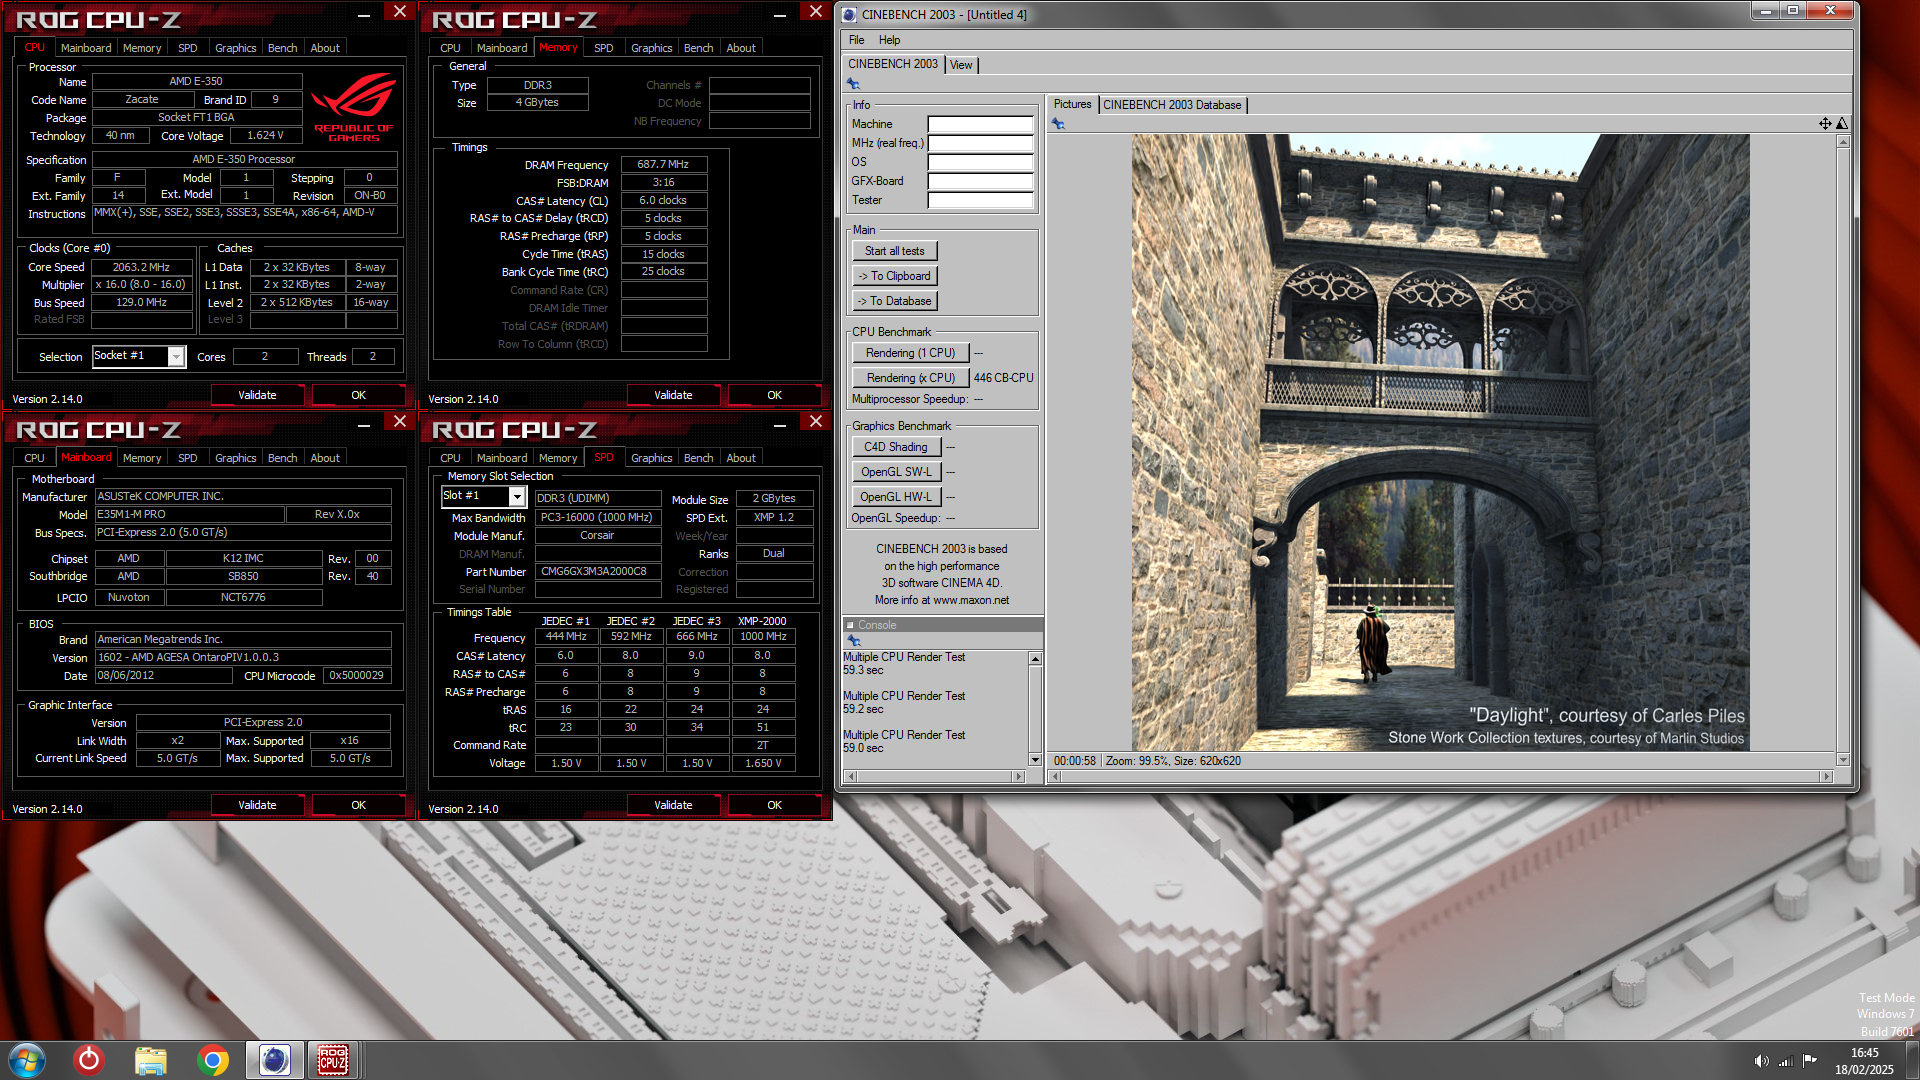Open the Mainboard tab in the top-left CPU-Z window
This screenshot has width=1920, height=1080.
(86, 48)
